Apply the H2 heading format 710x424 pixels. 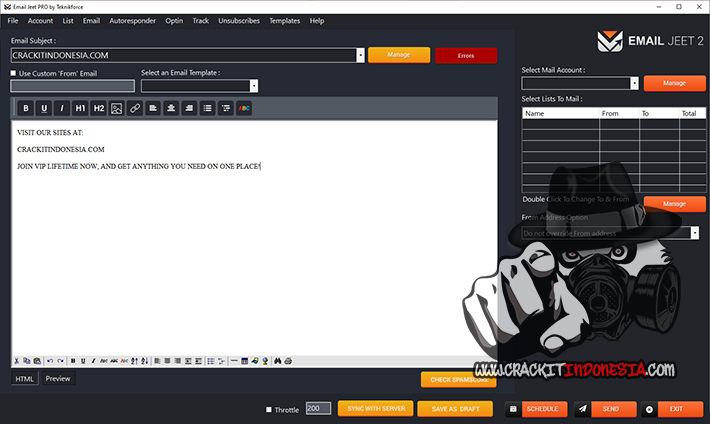98,108
